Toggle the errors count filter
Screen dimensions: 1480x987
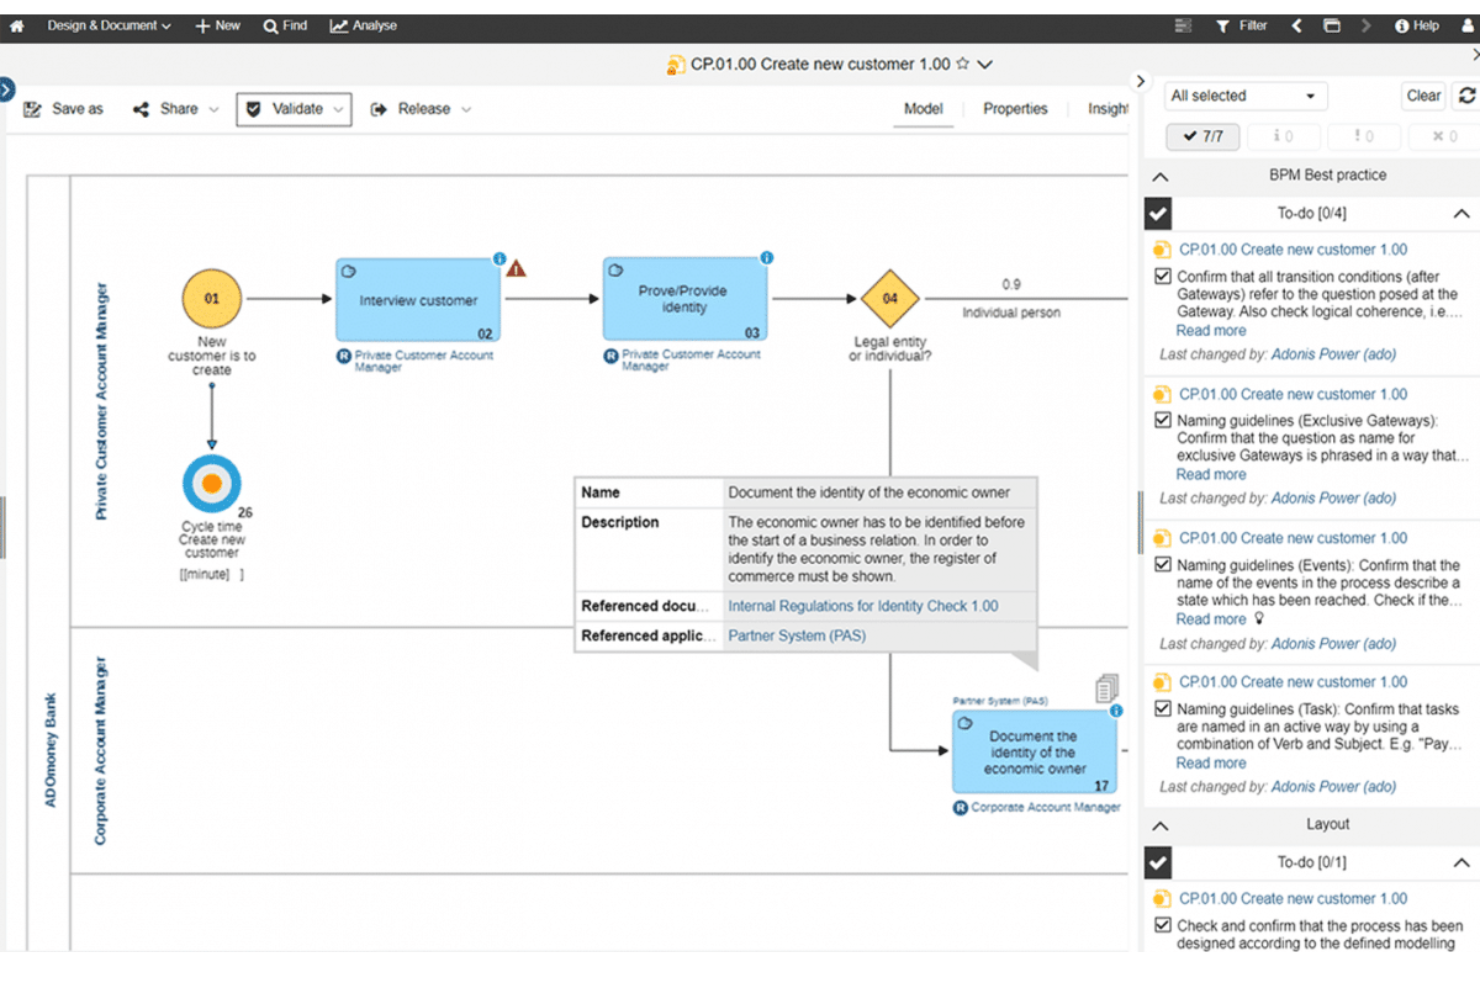[x=1444, y=136]
